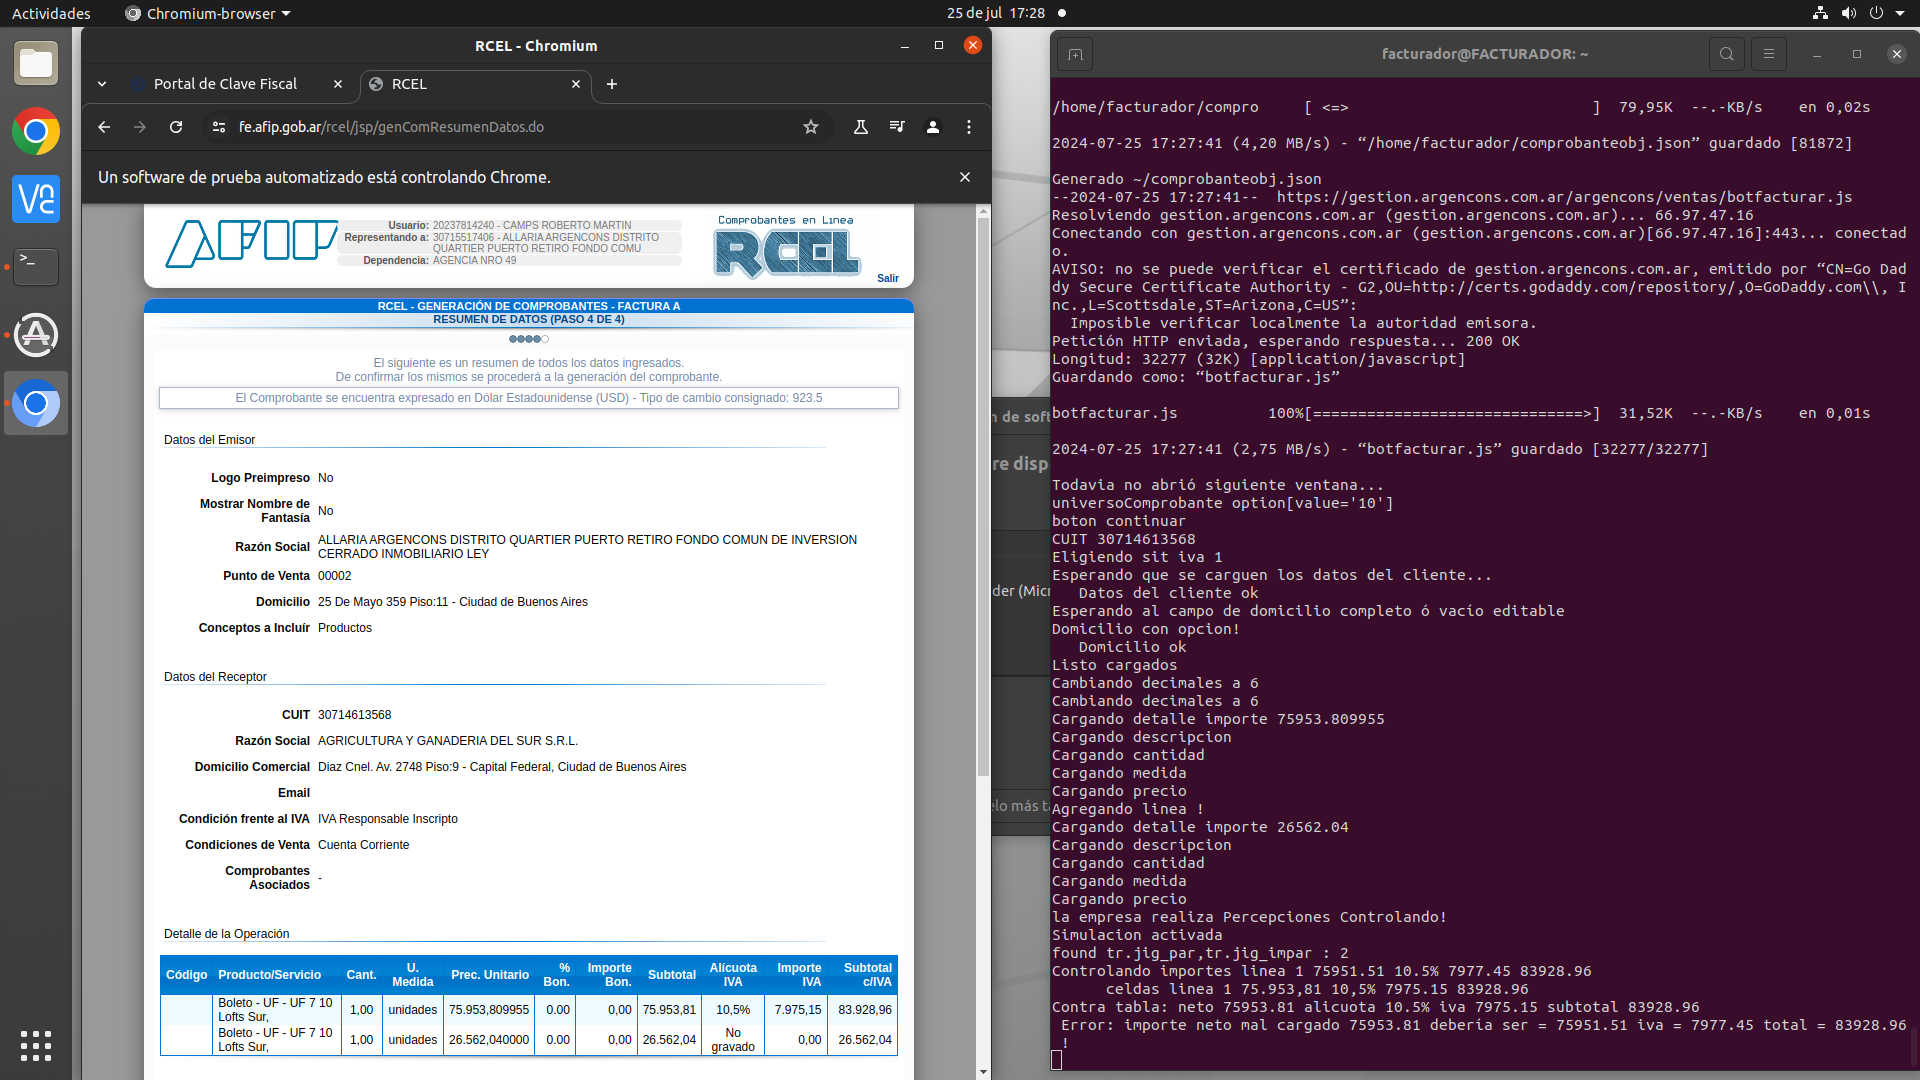Click IVA Responsable Inscripto value
The width and height of the screenshot is (1920, 1080).
tap(388, 819)
